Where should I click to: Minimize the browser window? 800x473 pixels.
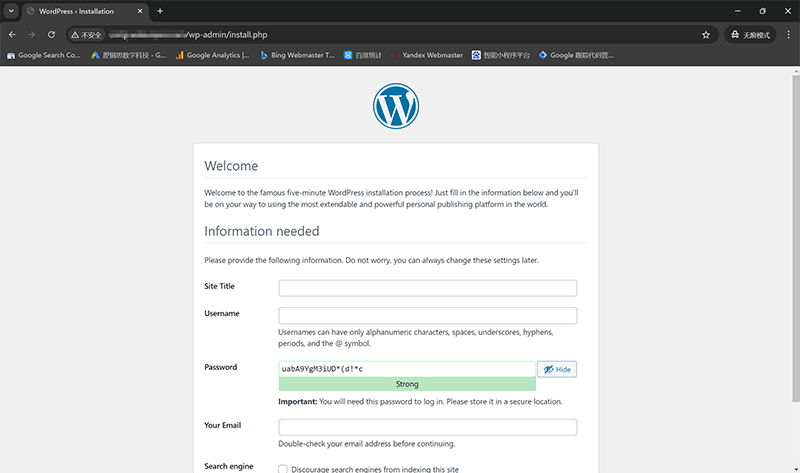click(x=737, y=11)
